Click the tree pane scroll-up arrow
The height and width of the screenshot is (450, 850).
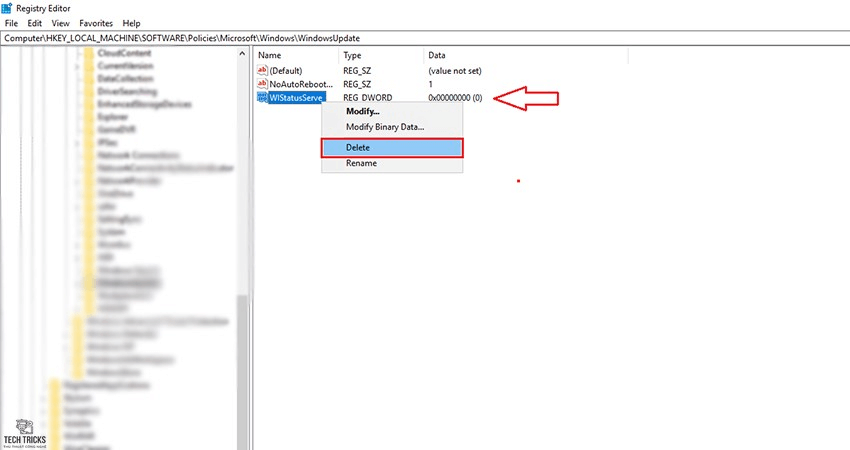[x=242, y=54]
